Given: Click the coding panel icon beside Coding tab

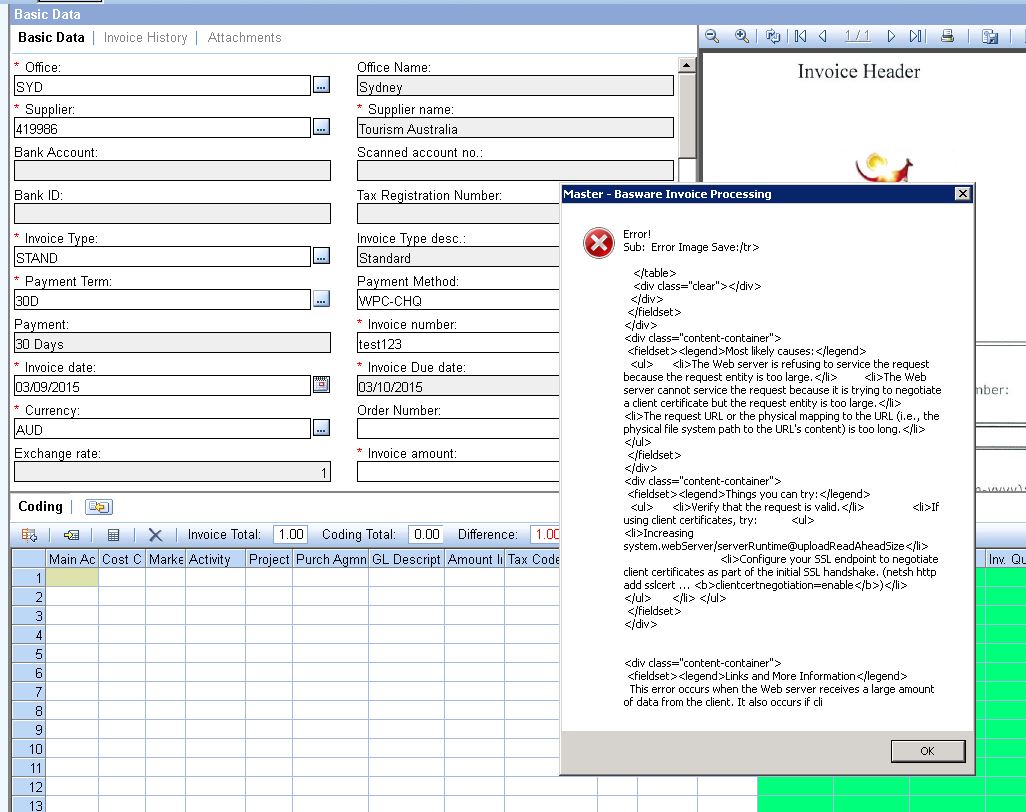Looking at the screenshot, I should tap(99, 507).
